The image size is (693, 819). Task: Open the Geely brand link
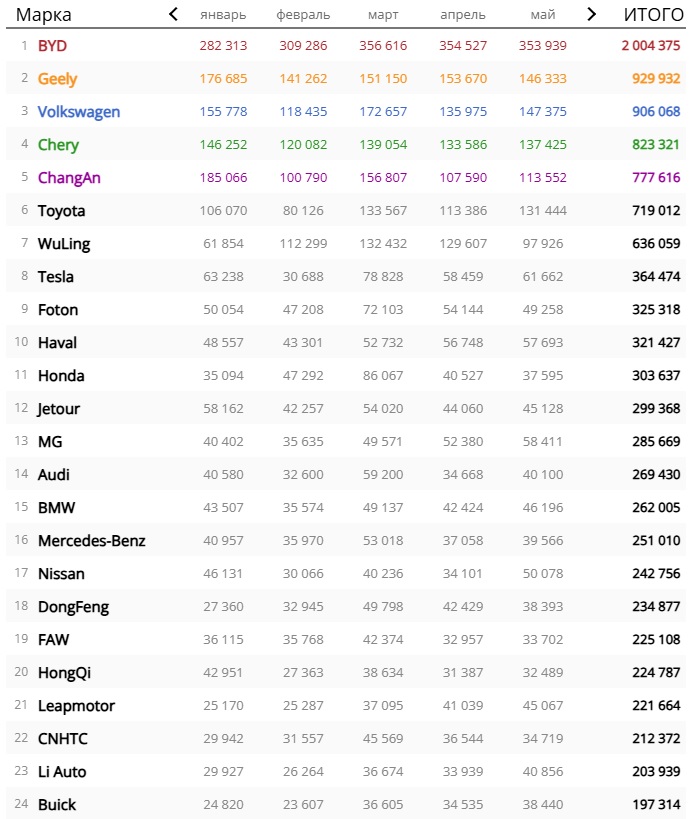tap(57, 79)
